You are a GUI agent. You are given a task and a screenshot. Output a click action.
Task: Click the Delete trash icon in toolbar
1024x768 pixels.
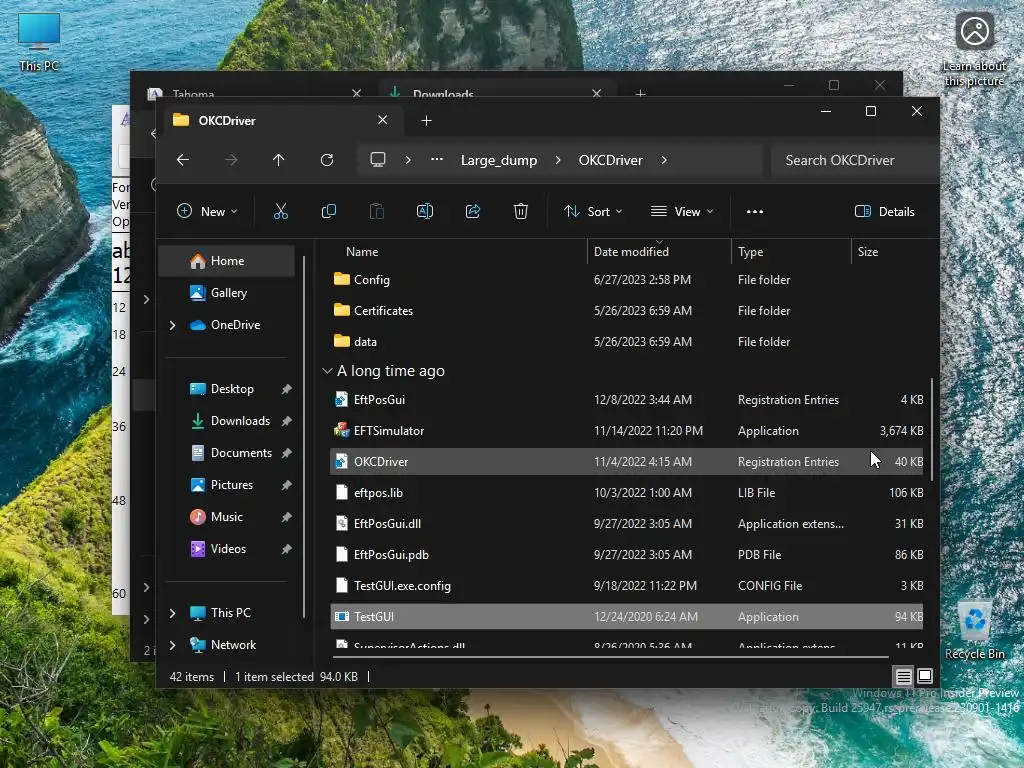pos(520,211)
